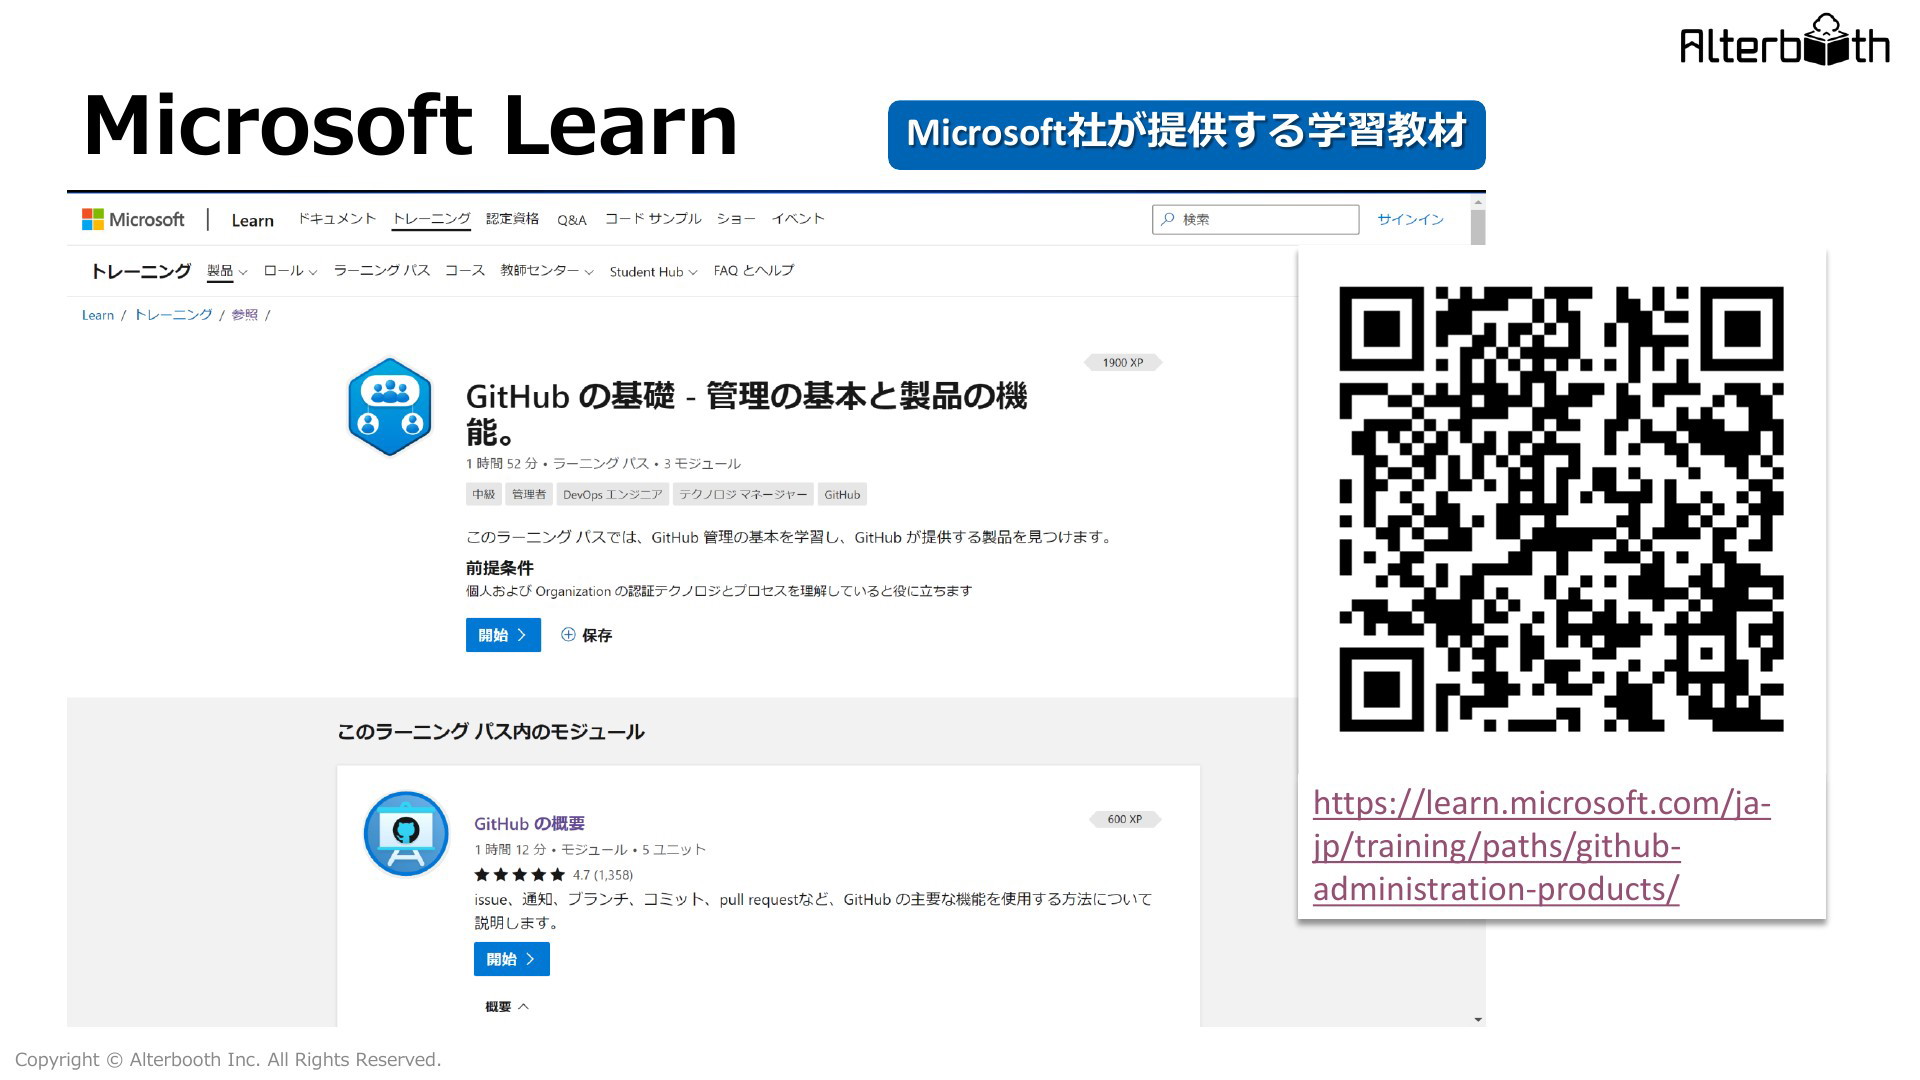Click the 1 時間 52 分 duration text

click(501, 464)
